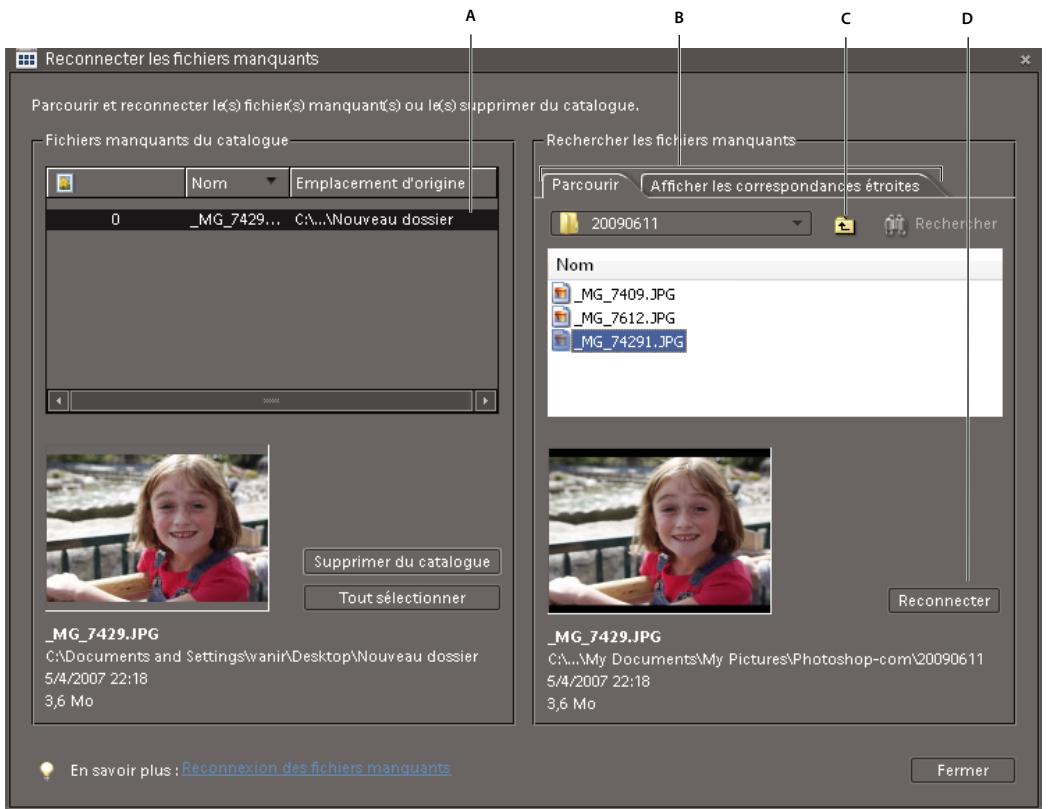Switch to the Parcourir tab
The image size is (1048, 809).
[585, 185]
